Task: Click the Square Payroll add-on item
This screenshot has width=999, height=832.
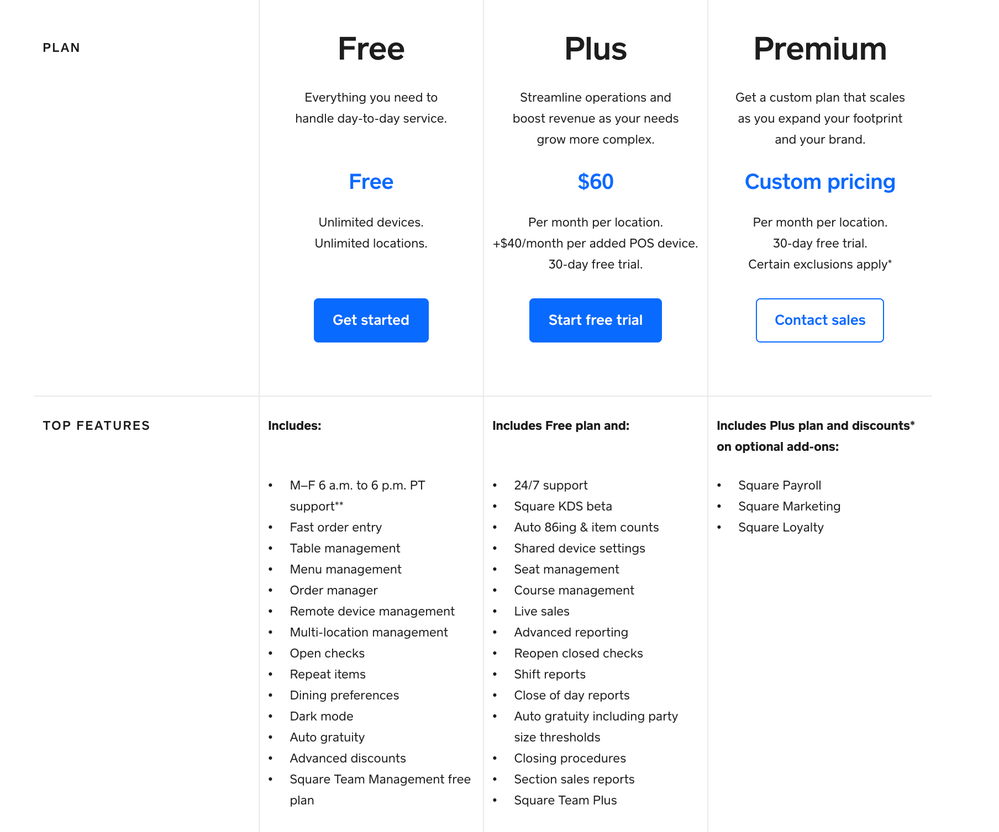Action: point(779,485)
